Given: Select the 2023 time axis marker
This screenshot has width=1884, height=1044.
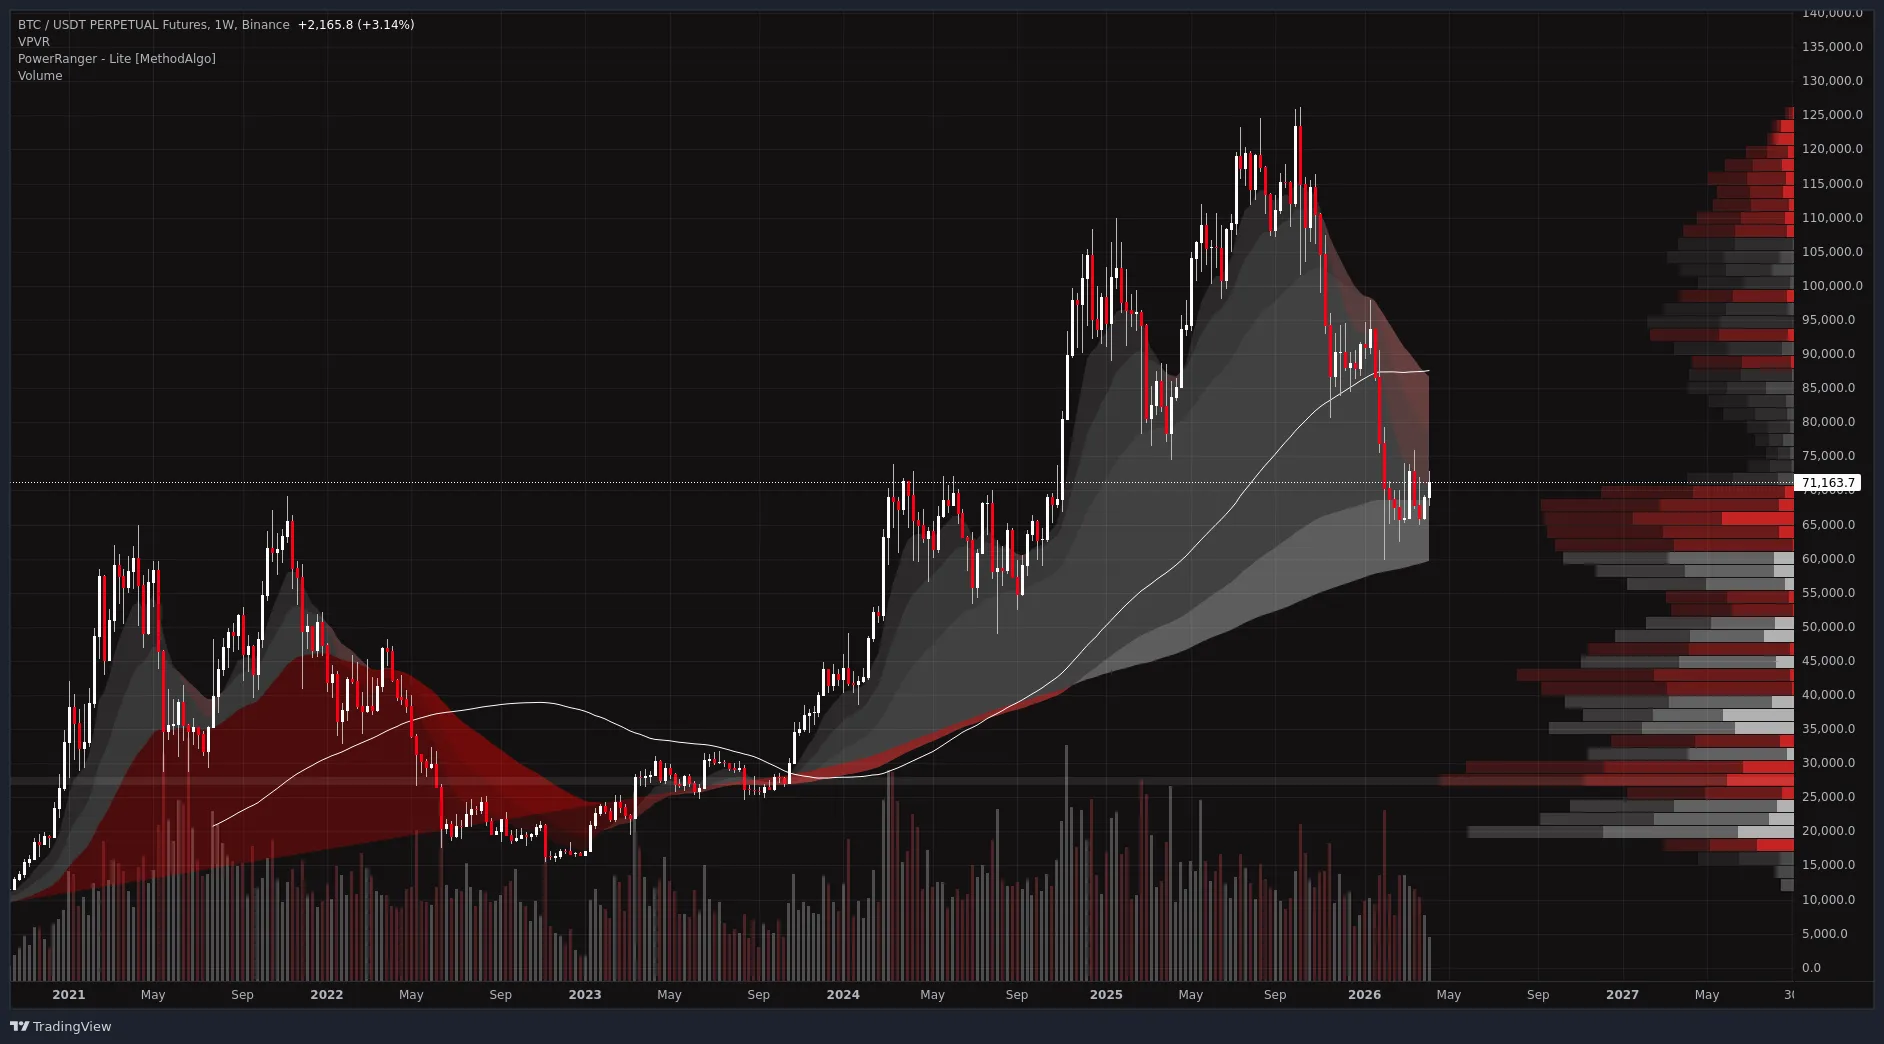Looking at the screenshot, I should [584, 995].
